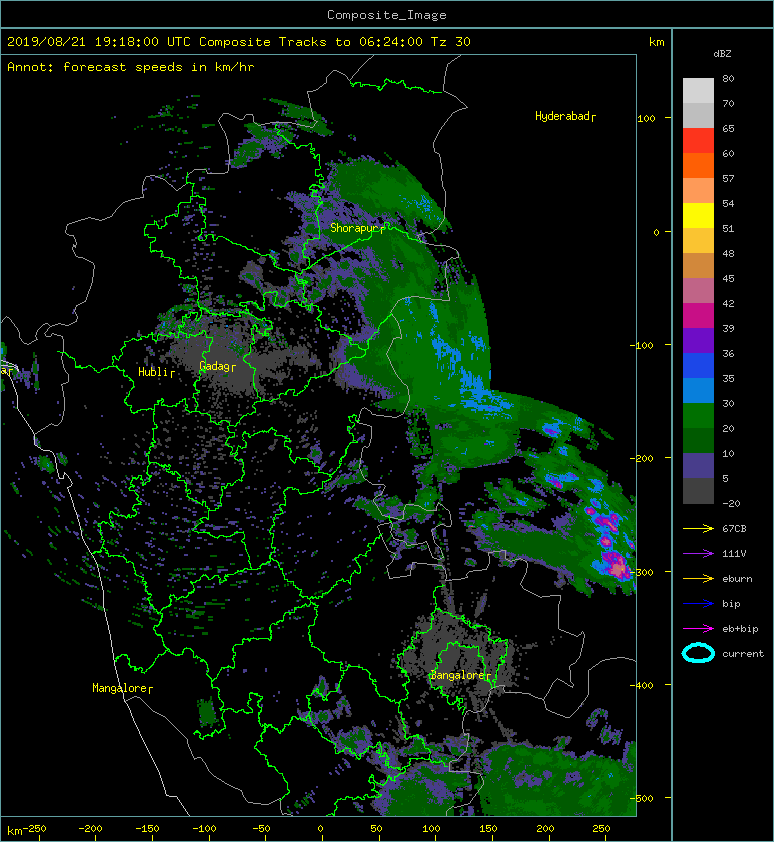Click the Bangalore city label

[458, 675]
